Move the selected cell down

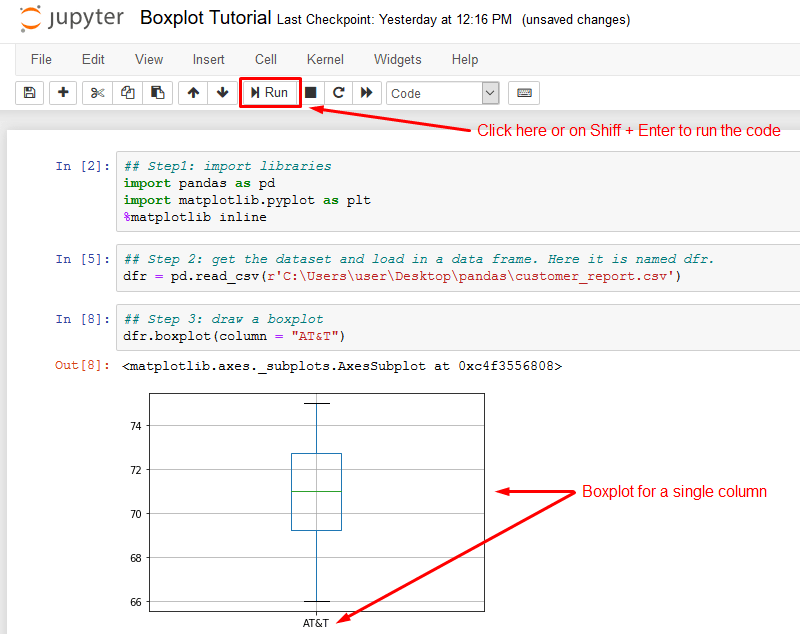[x=221, y=93]
